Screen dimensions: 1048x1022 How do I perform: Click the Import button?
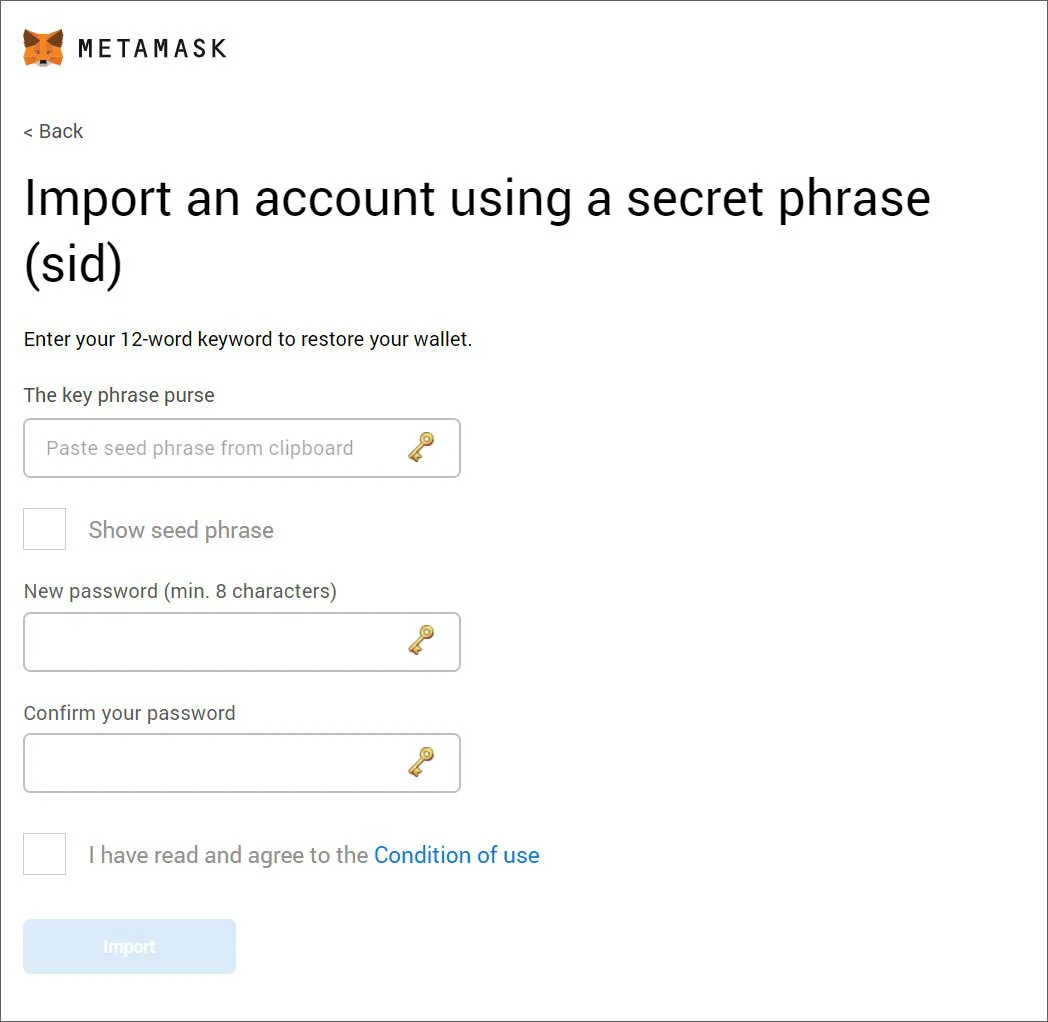pos(130,946)
